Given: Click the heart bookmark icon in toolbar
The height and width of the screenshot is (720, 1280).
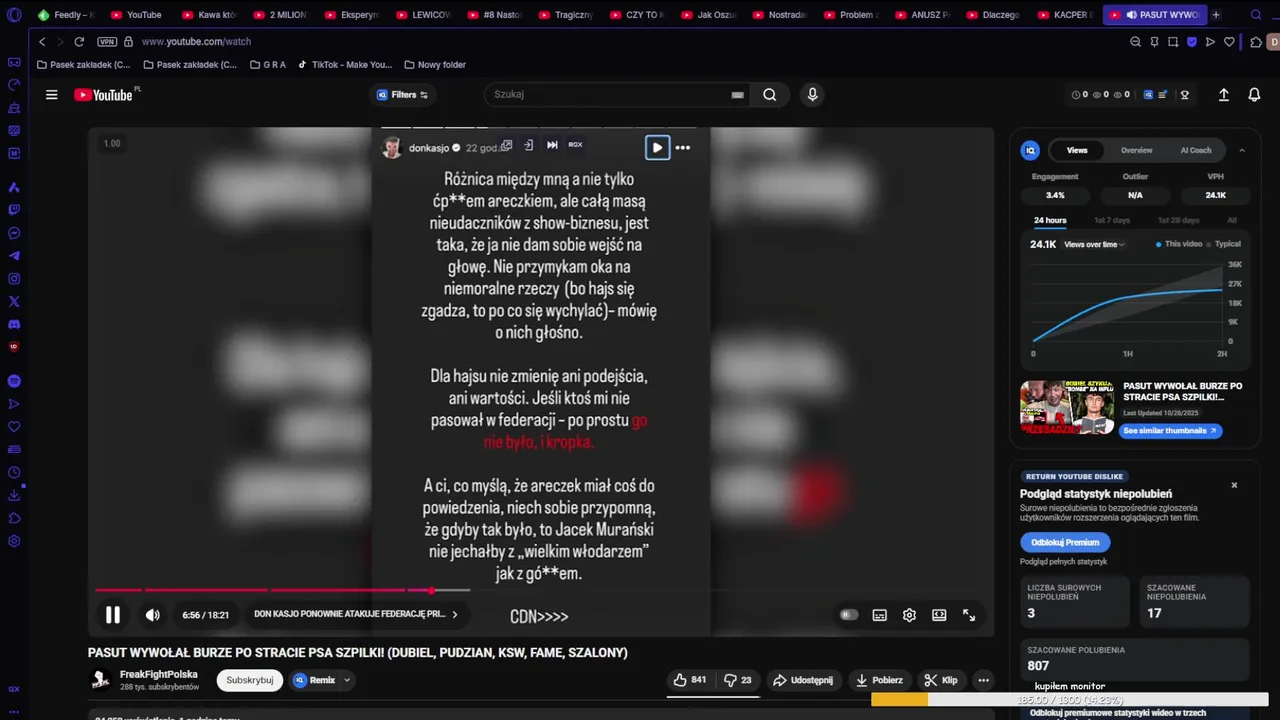Looking at the screenshot, I should pos(1229,42).
